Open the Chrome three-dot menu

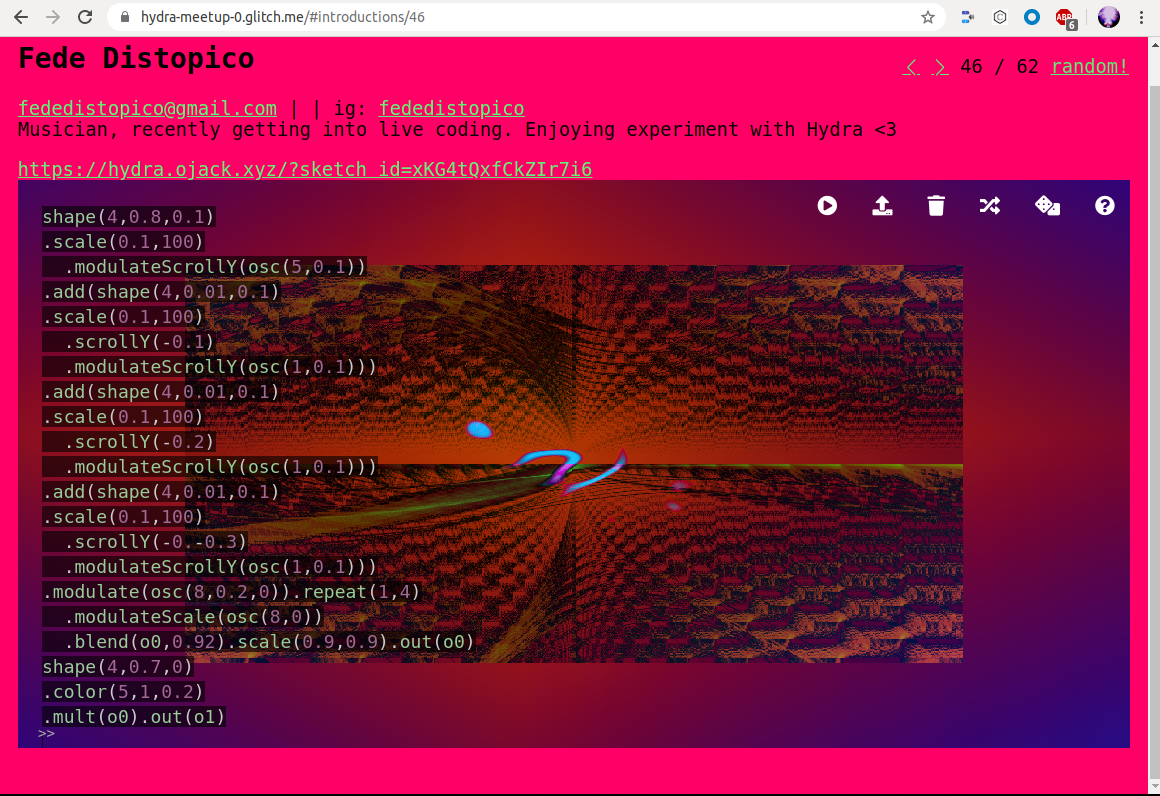[1142, 17]
